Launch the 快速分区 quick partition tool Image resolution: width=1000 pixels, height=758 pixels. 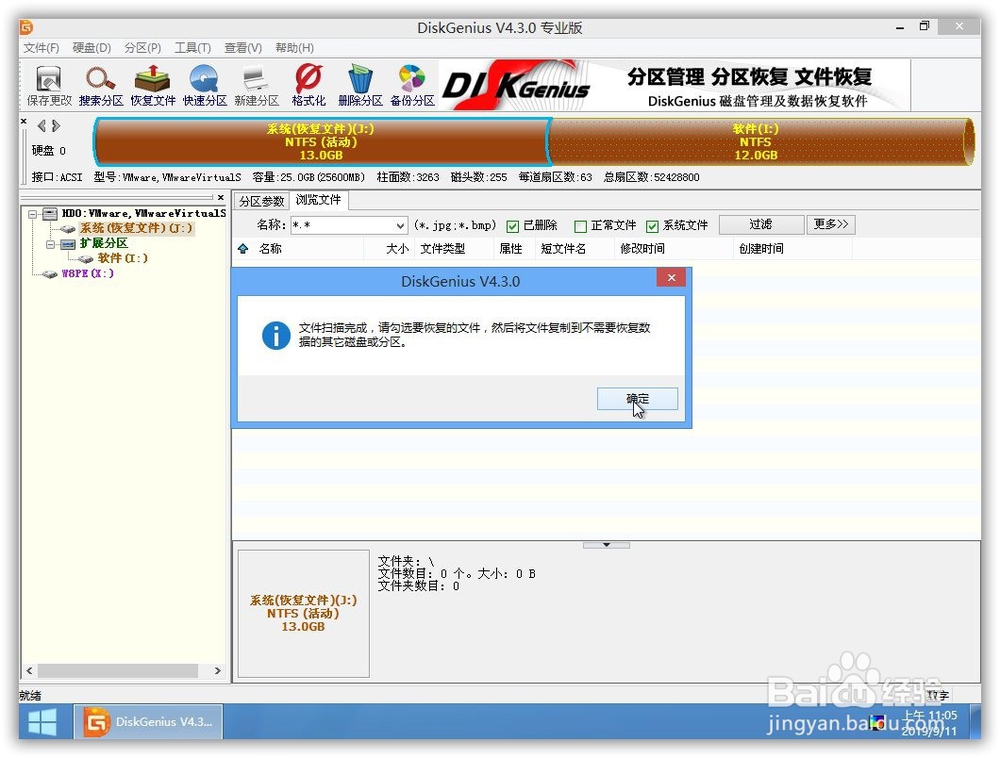203,84
